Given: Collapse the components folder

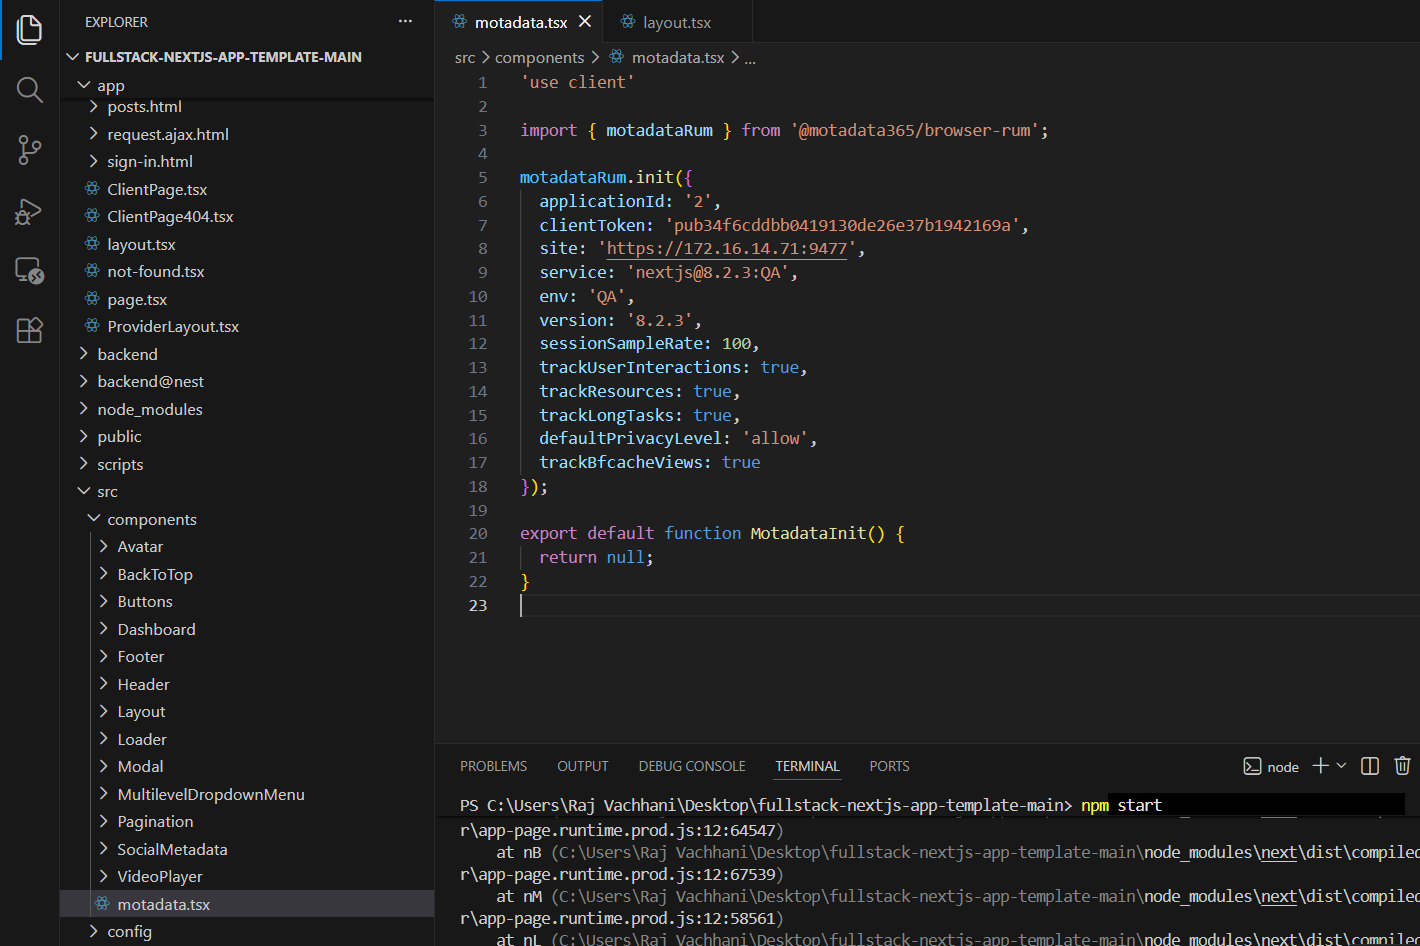Looking at the screenshot, I should pyautogui.click(x=247, y=519).
